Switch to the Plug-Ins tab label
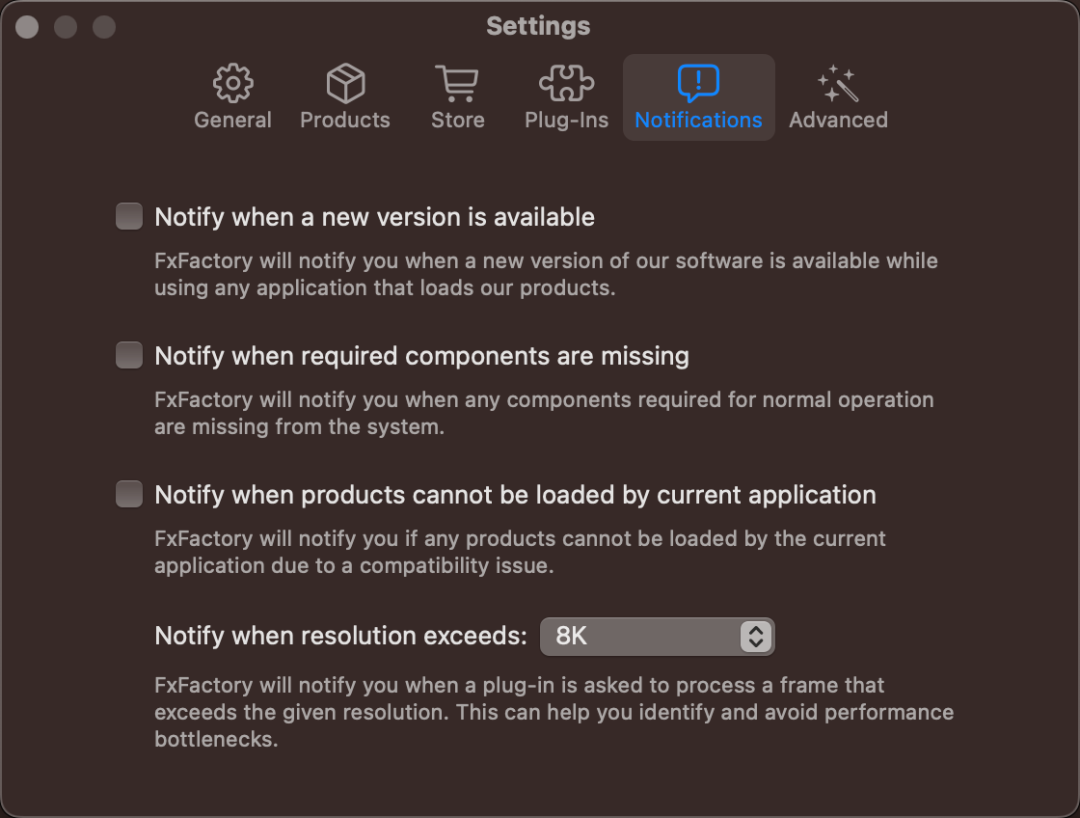This screenshot has height=818, width=1080. coord(566,120)
